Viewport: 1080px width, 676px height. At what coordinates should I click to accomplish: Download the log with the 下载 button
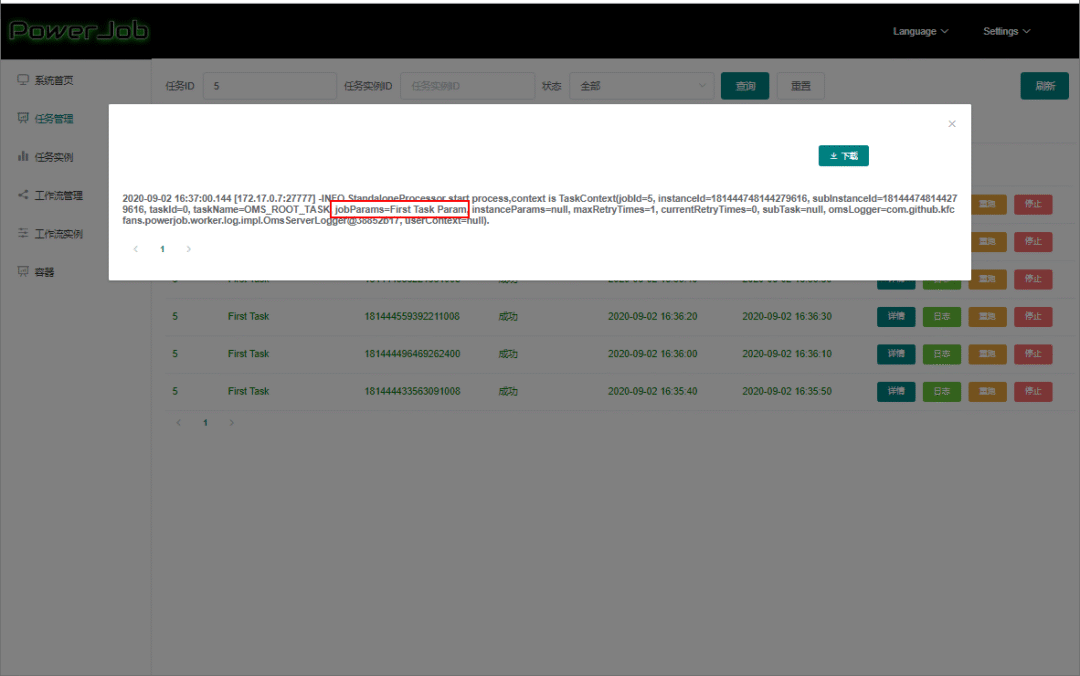point(843,156)
